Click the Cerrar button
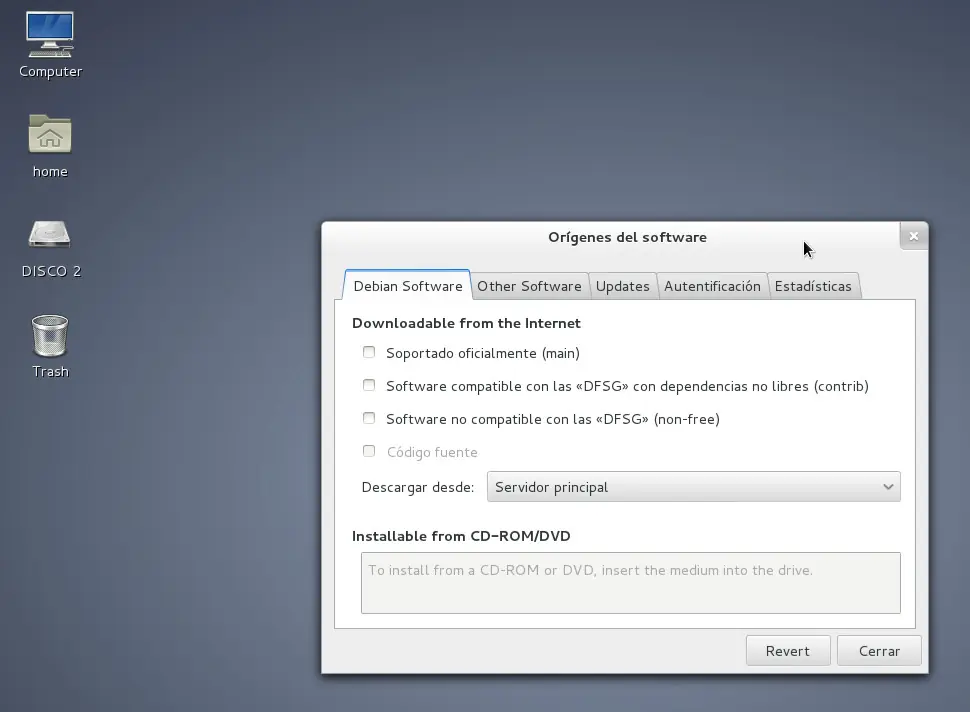Screen dimensions: 970x712 (x=879, y=651)
